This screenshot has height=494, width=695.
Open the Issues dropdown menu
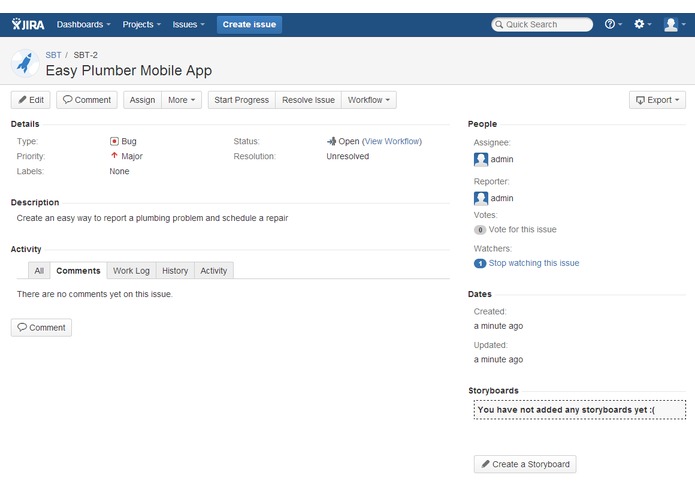(188, 24)
